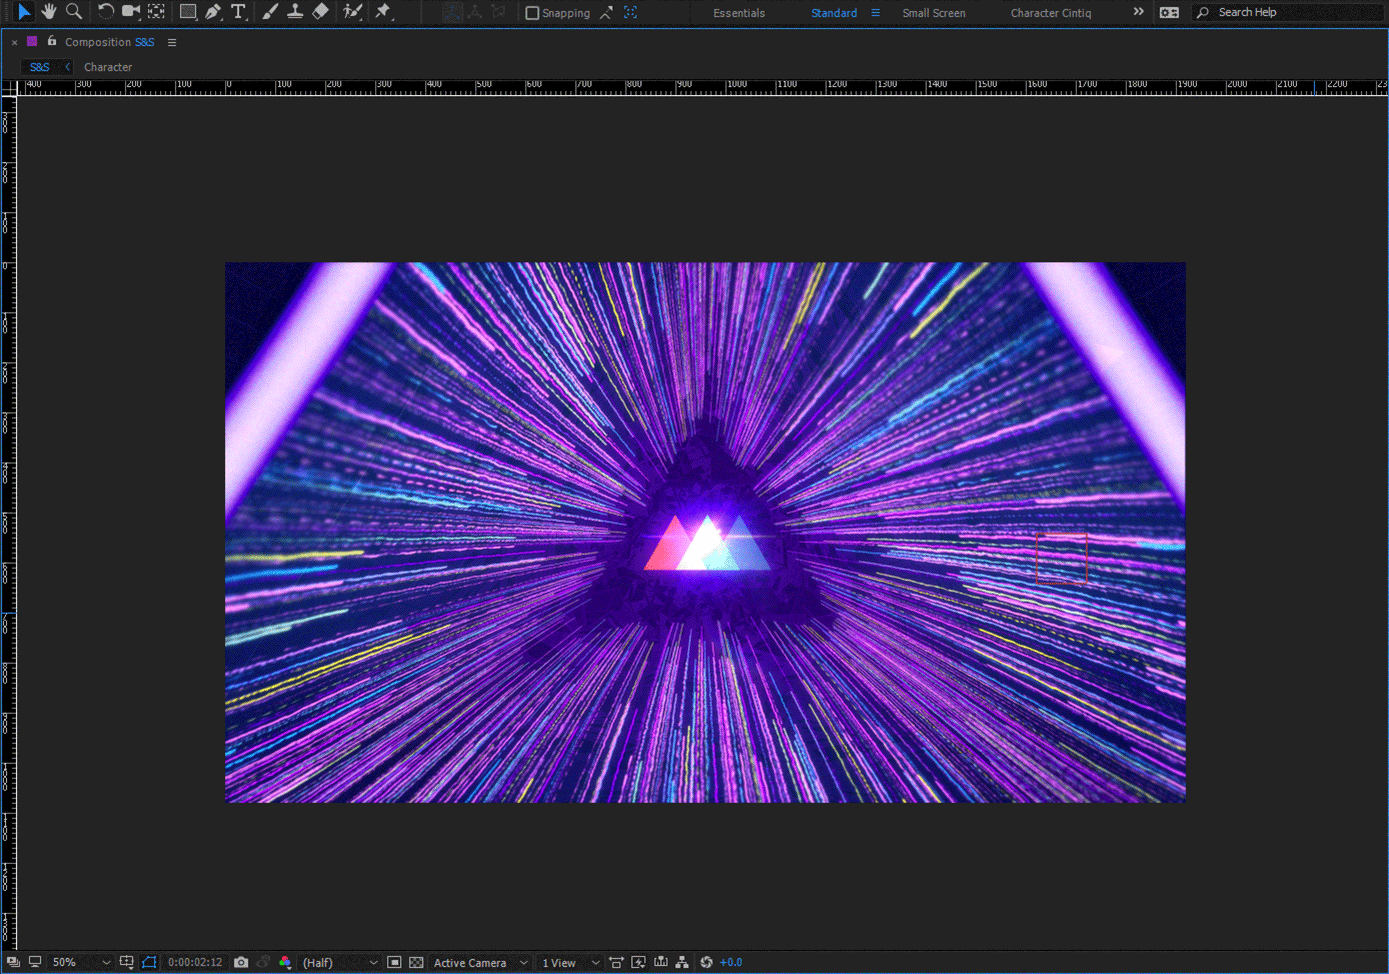Image resolution: width=1389 pixels, height=974 pixels.
Task: Select the Hand tool
Action: 49,11
